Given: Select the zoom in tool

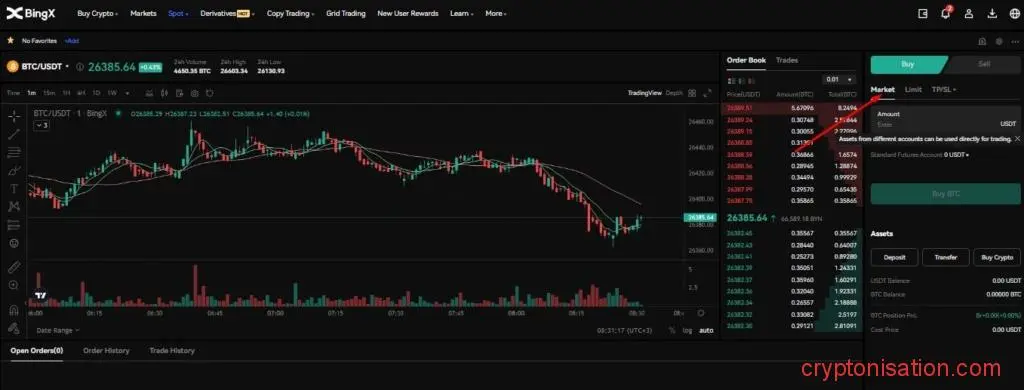Looking at the screenshot, I should point(14,285).
